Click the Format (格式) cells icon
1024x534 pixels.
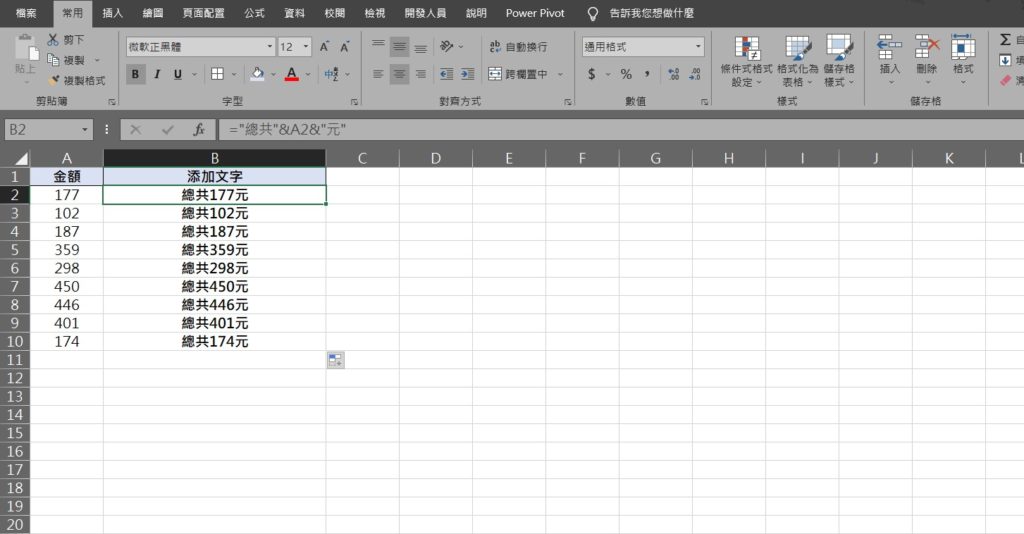963,47
